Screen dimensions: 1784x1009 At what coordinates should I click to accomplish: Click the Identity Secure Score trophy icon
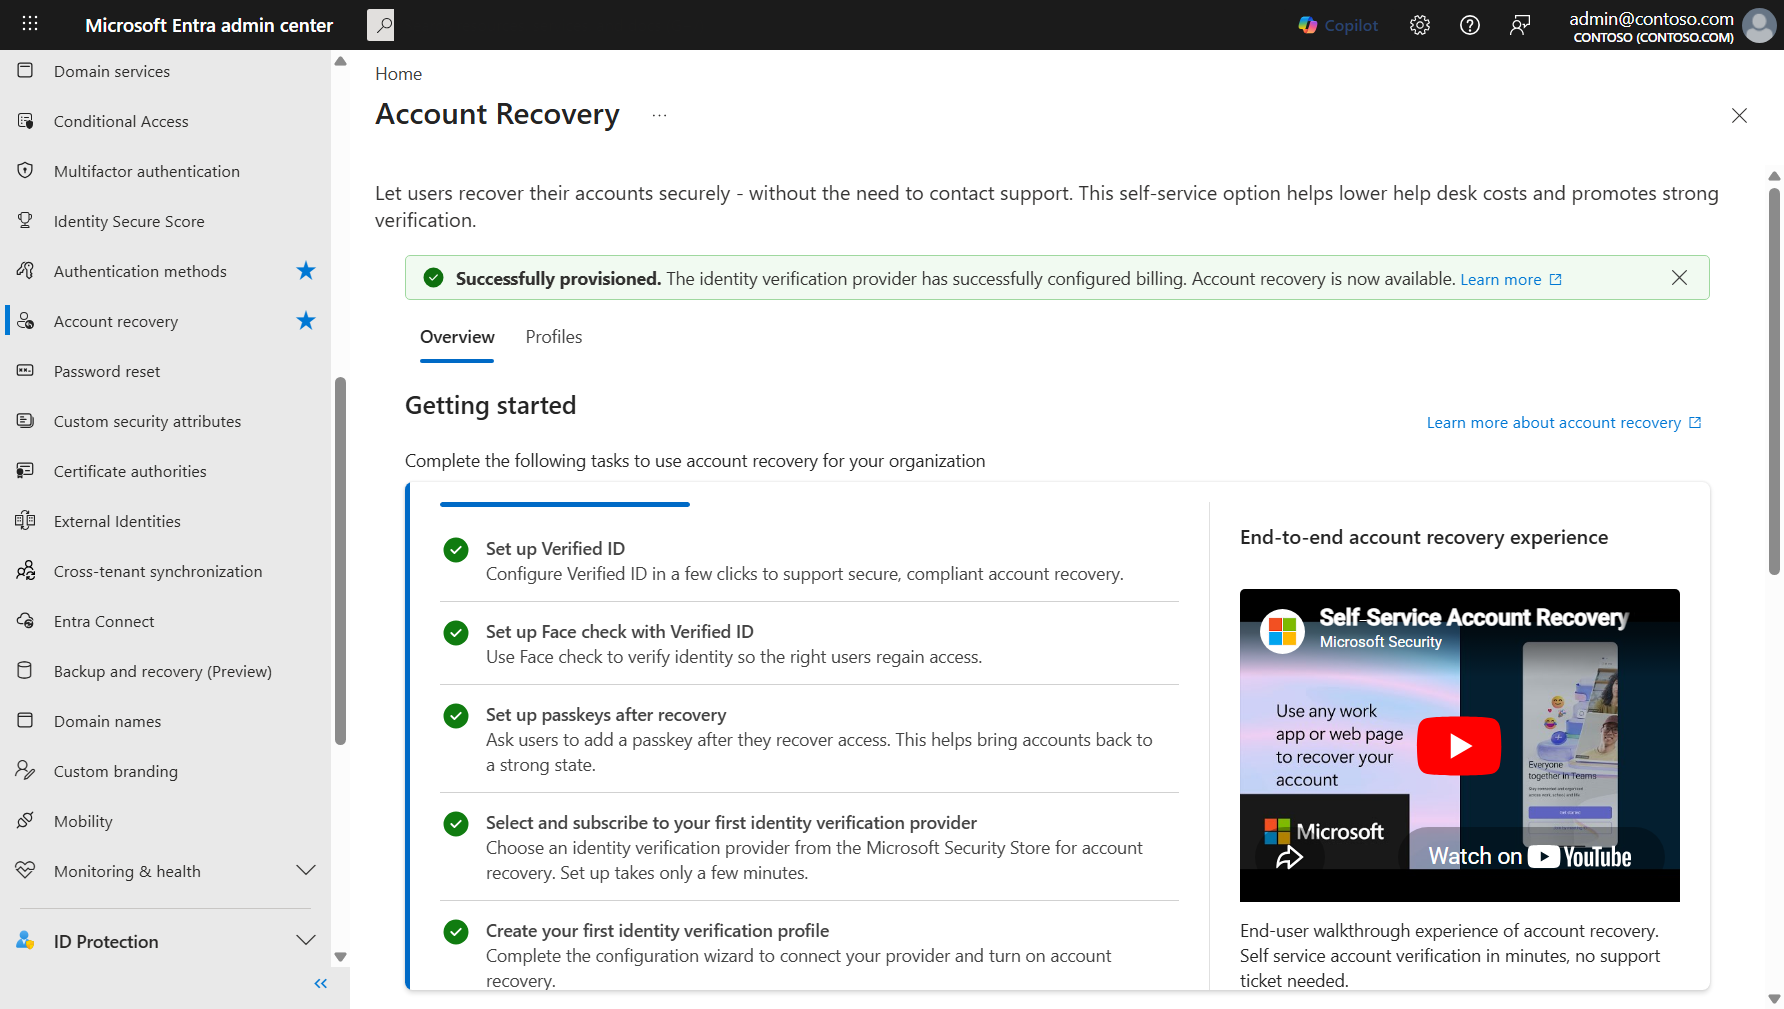(x=25, y=221)
